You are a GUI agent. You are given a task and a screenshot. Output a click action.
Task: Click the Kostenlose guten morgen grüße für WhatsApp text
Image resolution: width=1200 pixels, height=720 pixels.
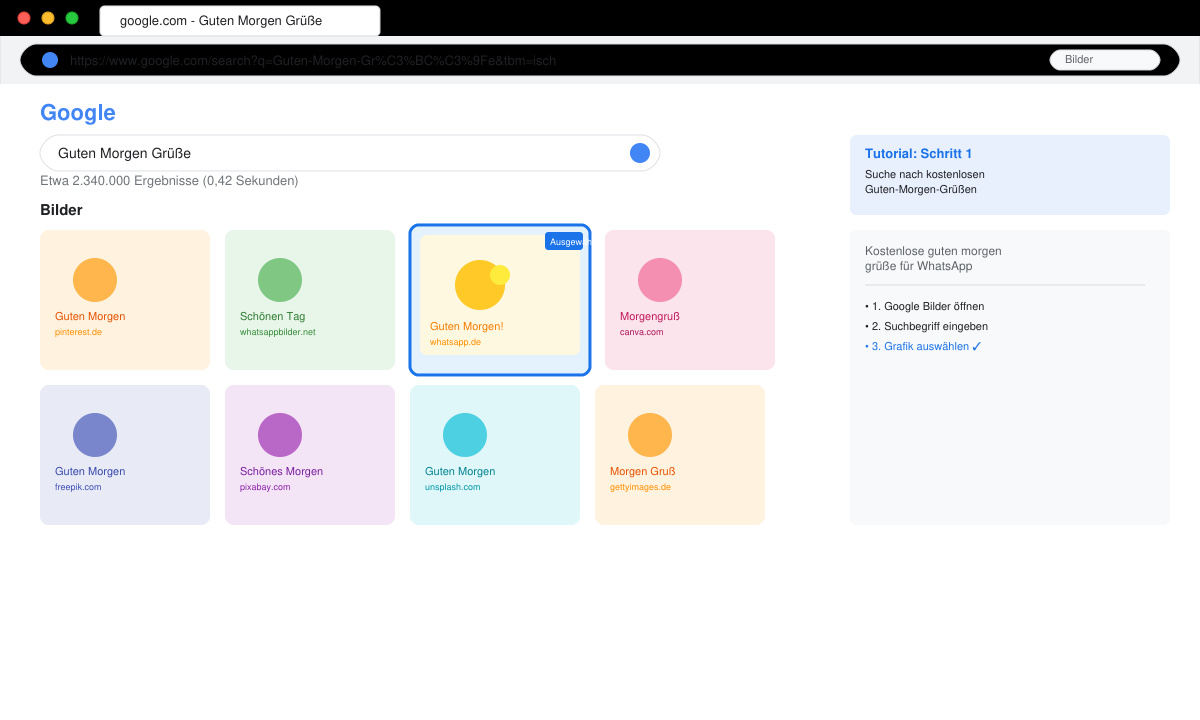(x=933, y=258)
